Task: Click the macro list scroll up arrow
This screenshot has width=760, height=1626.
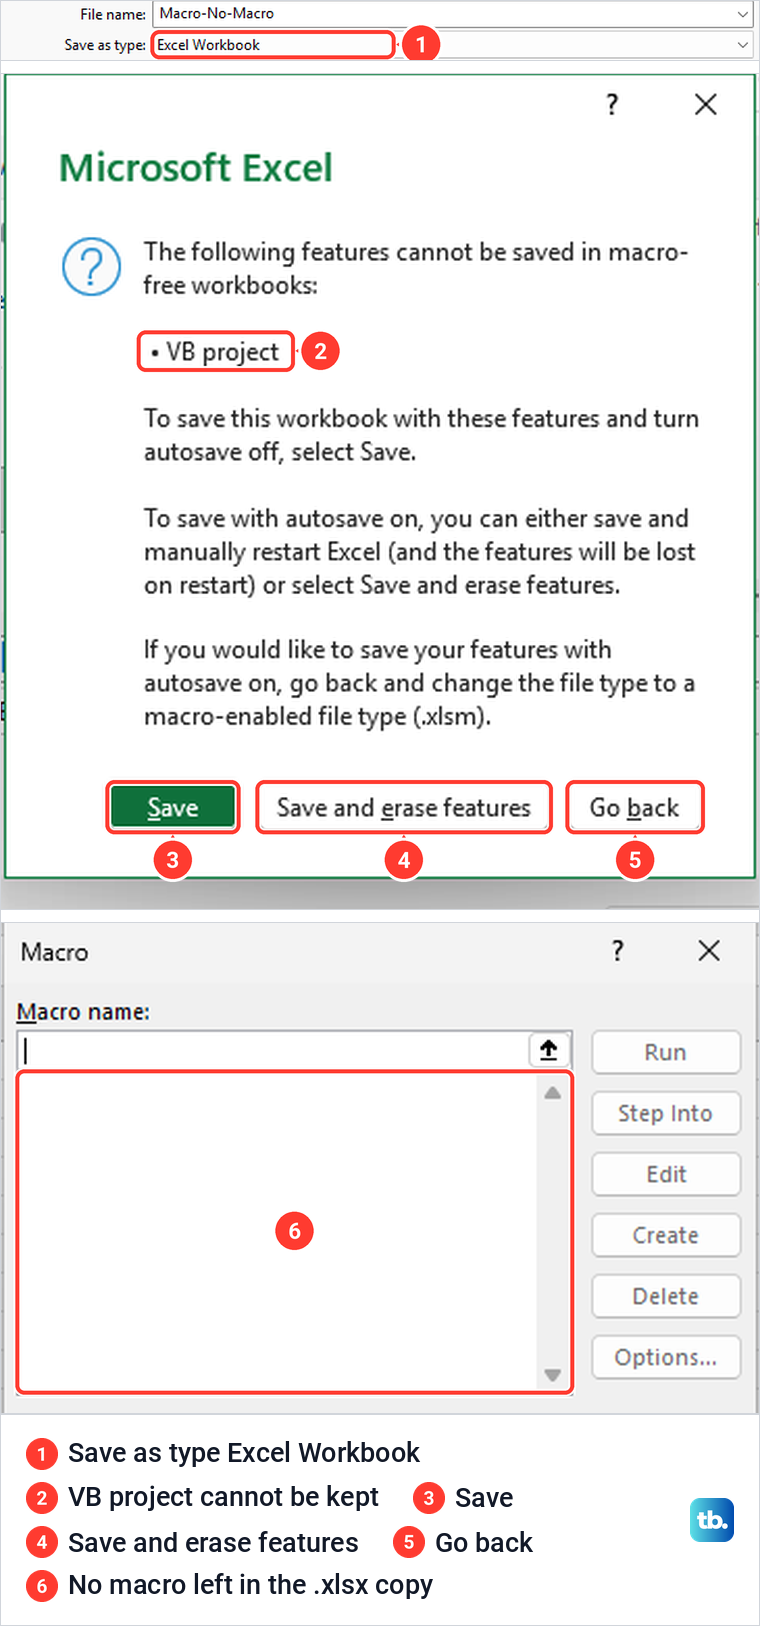Action: pos(553,1093)
